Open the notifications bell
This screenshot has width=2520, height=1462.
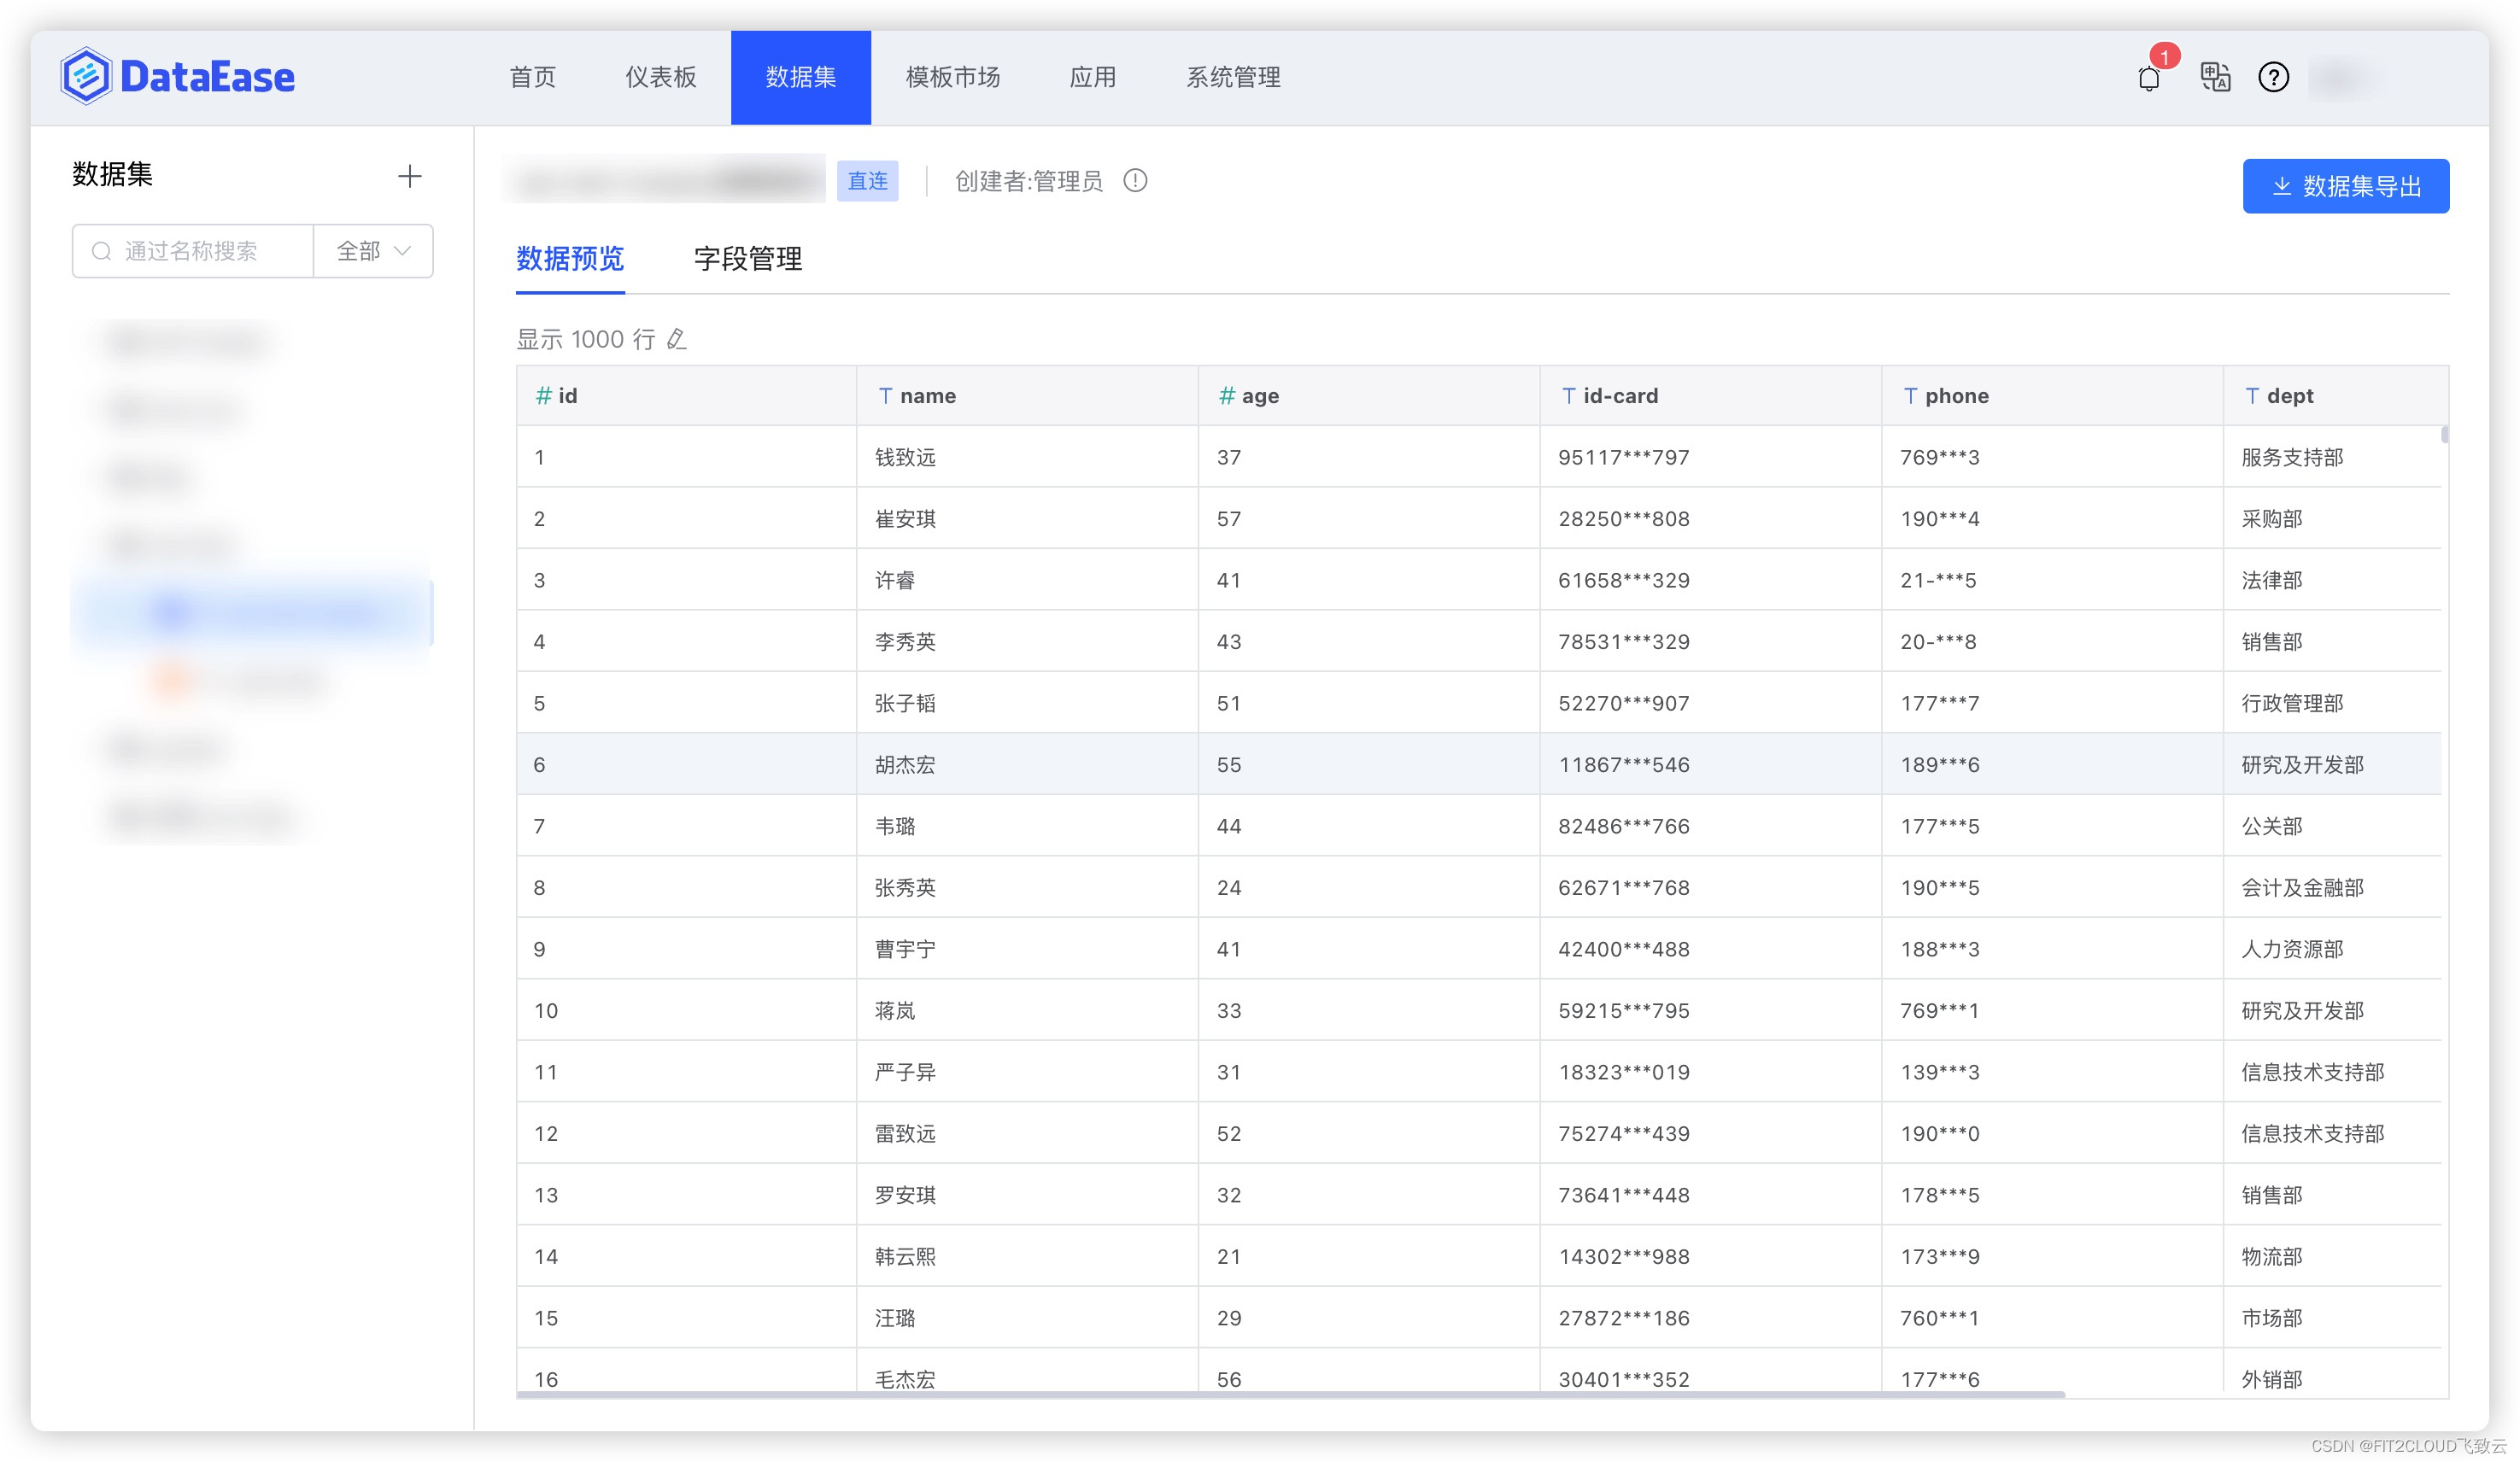tap(2149, 78)
